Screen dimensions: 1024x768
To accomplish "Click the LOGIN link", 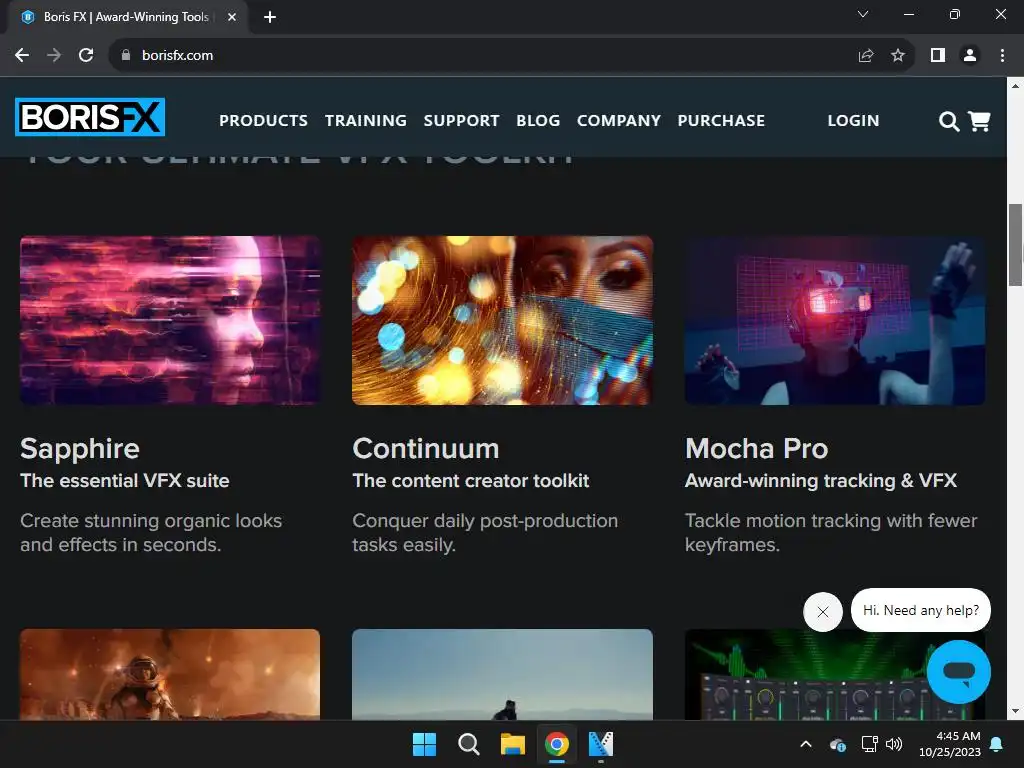I will [x=853, y=121].
